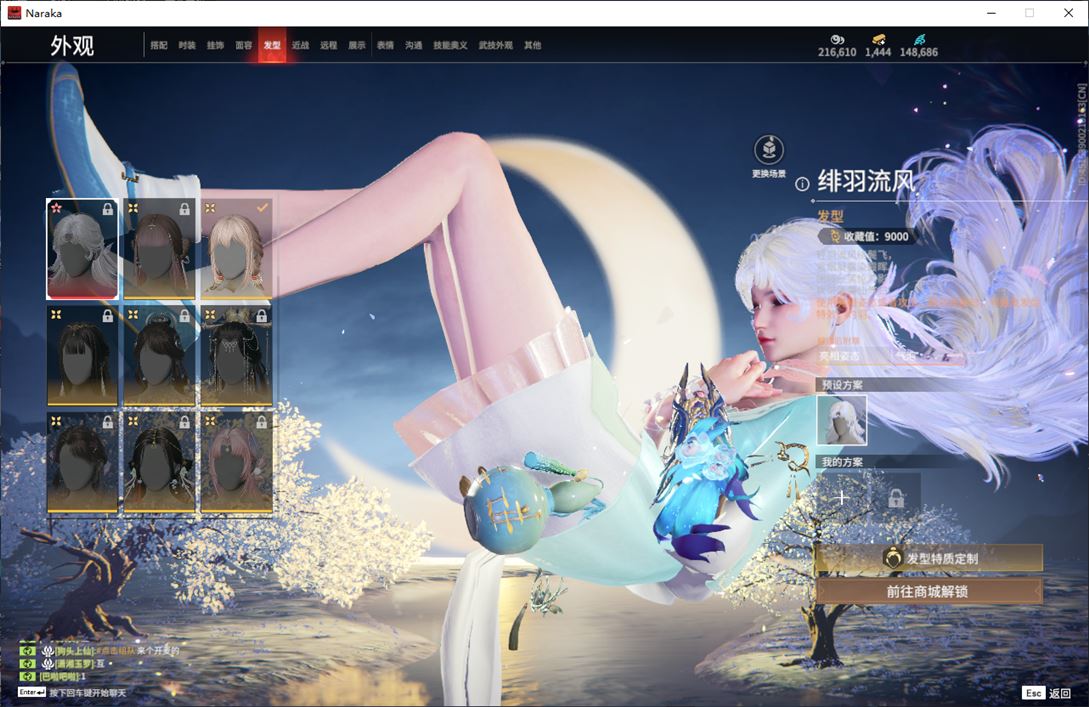
Task: Click the 按下回车键开始聊天 chat prompt
Action: click(88, 692)
